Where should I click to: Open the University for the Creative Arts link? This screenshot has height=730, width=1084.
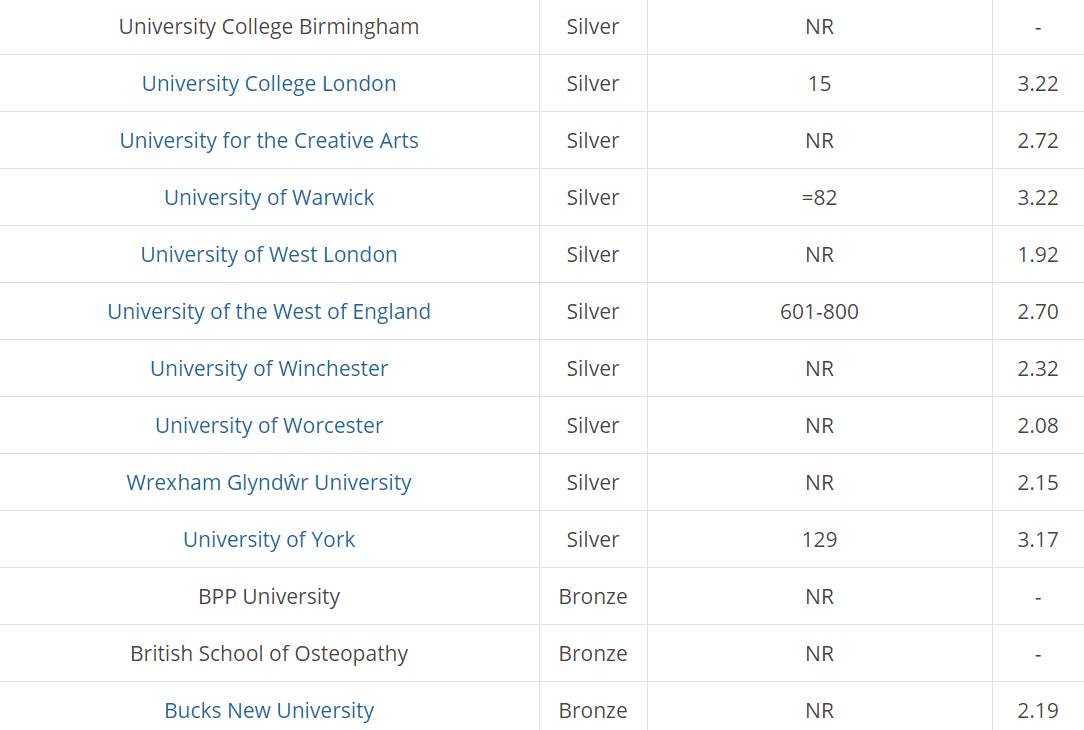pos(269,140)
